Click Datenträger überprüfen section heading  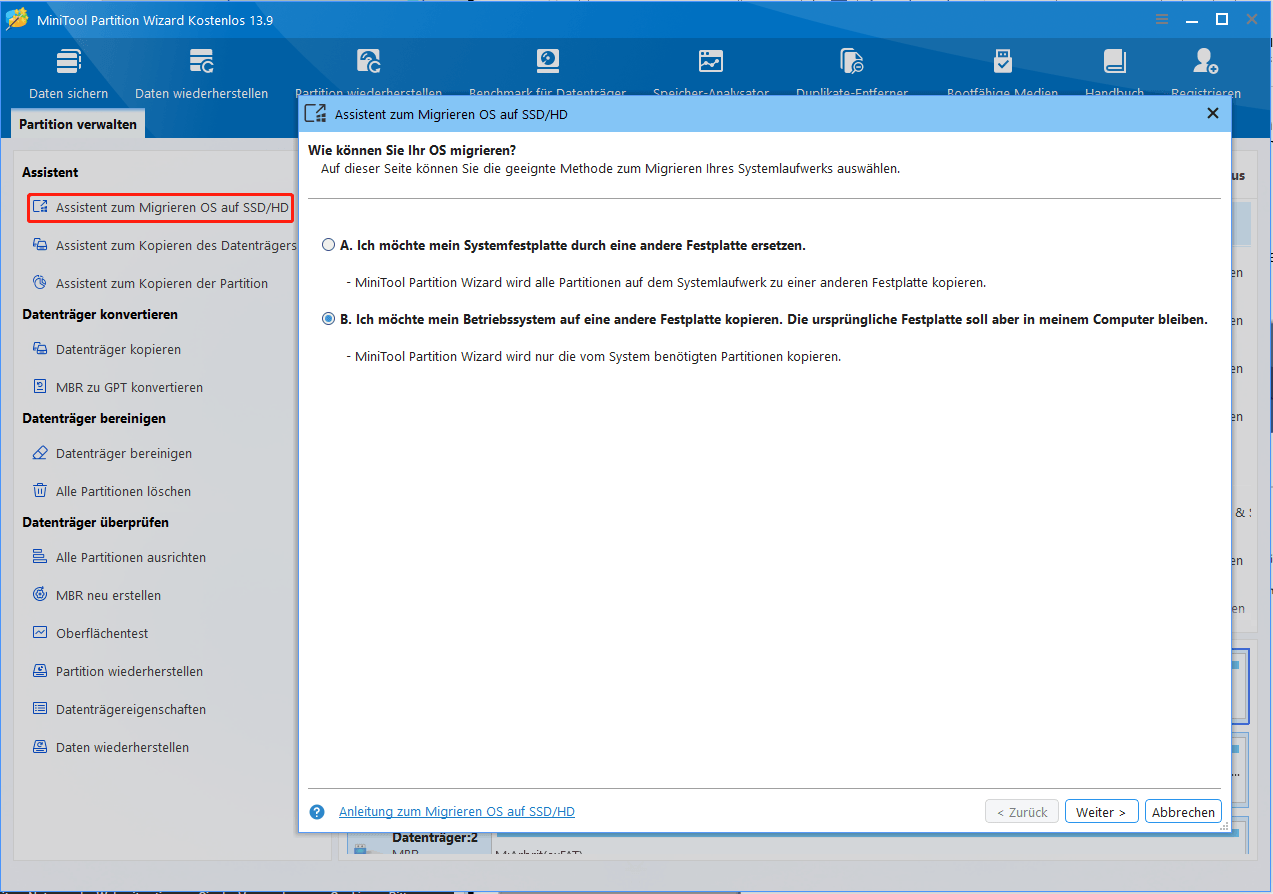click(x=96, y=522)
